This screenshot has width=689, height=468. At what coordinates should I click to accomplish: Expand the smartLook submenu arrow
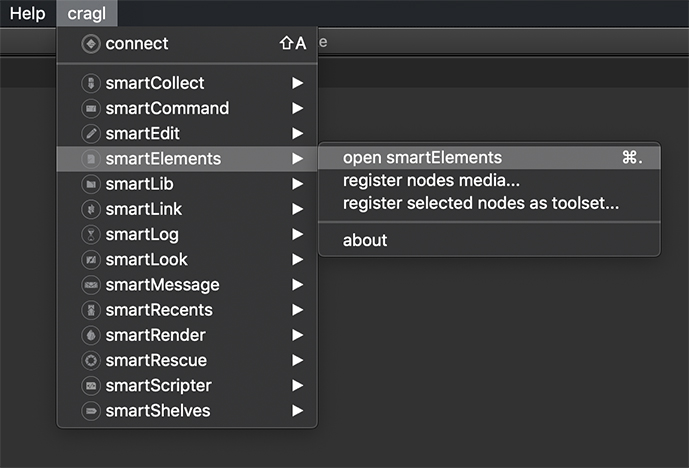(x=297, y=259)
